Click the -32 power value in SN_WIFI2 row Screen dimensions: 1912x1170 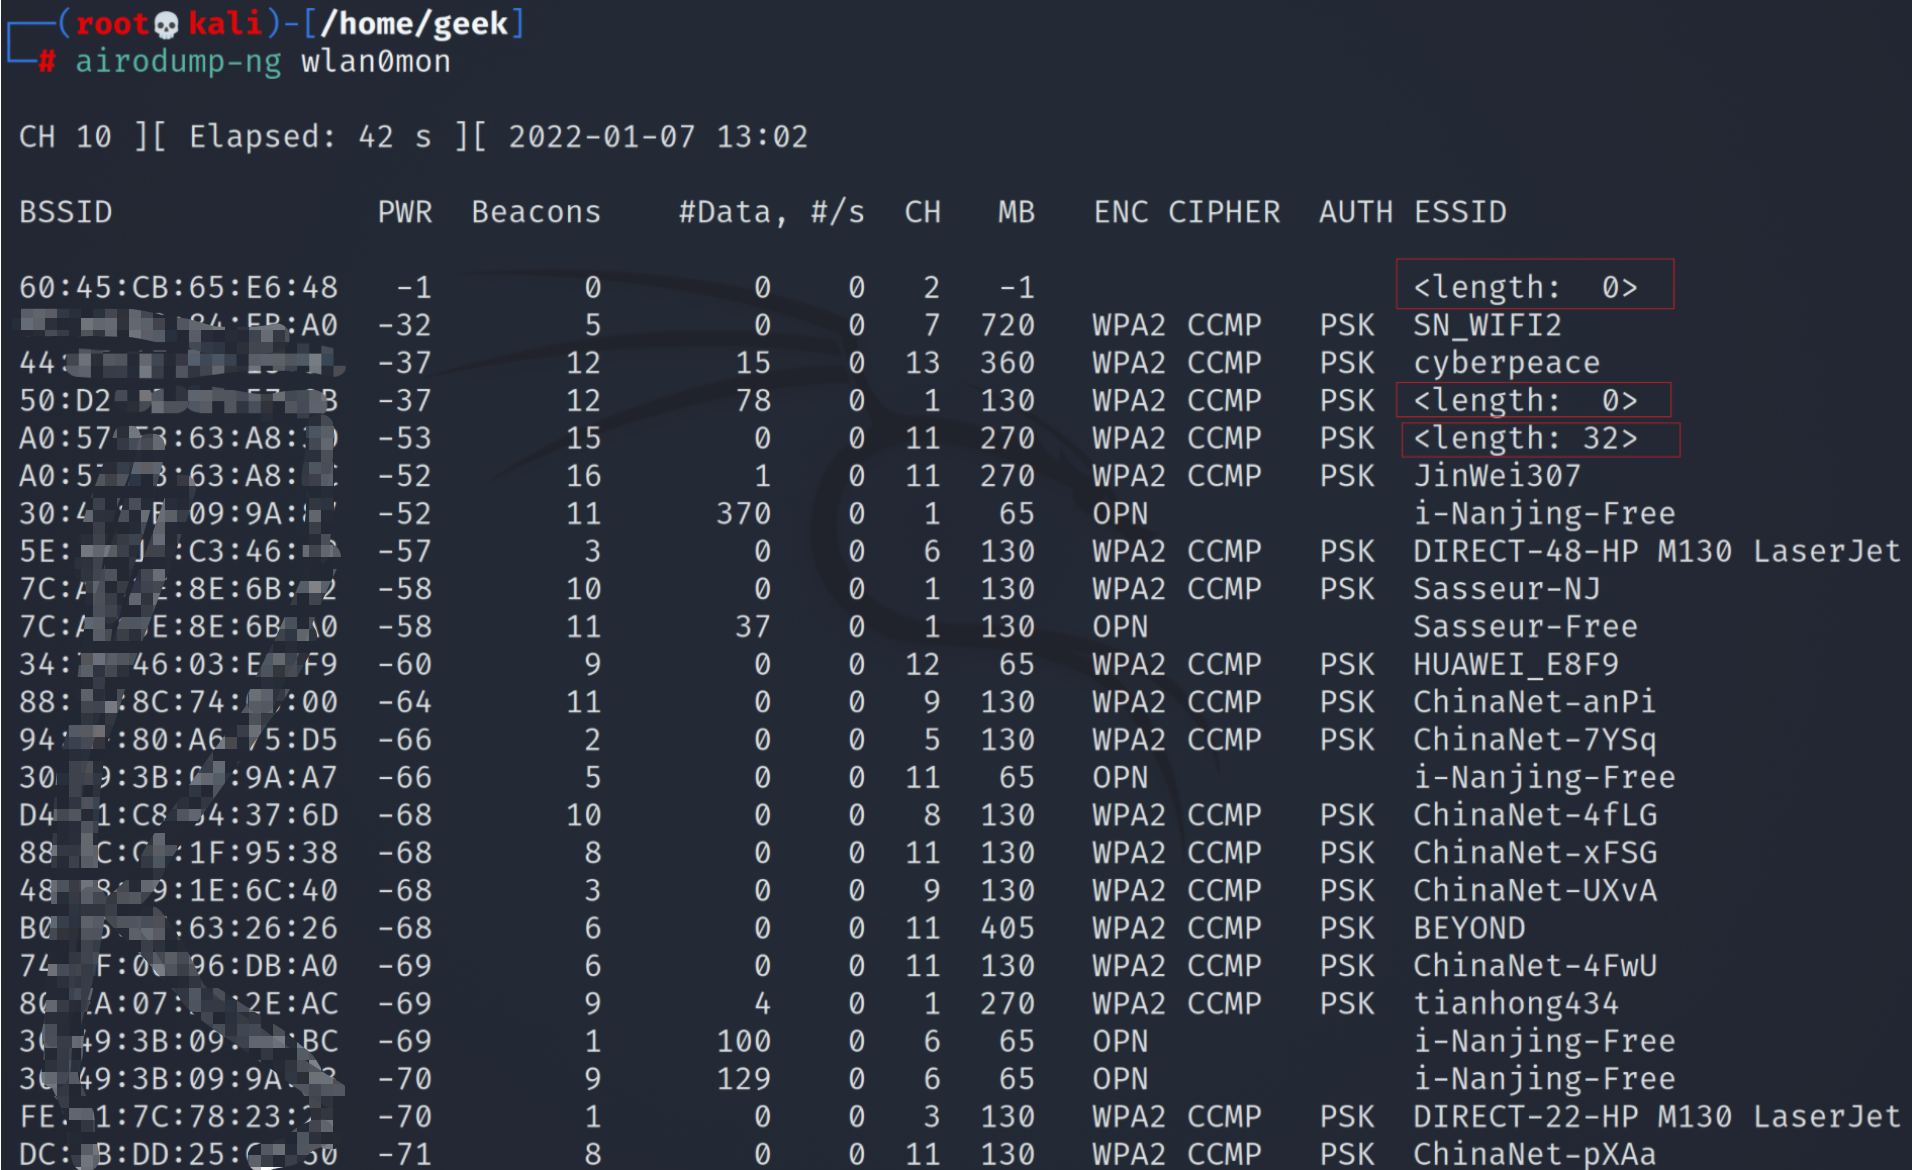pyautogui.click(x=405, y=326)
